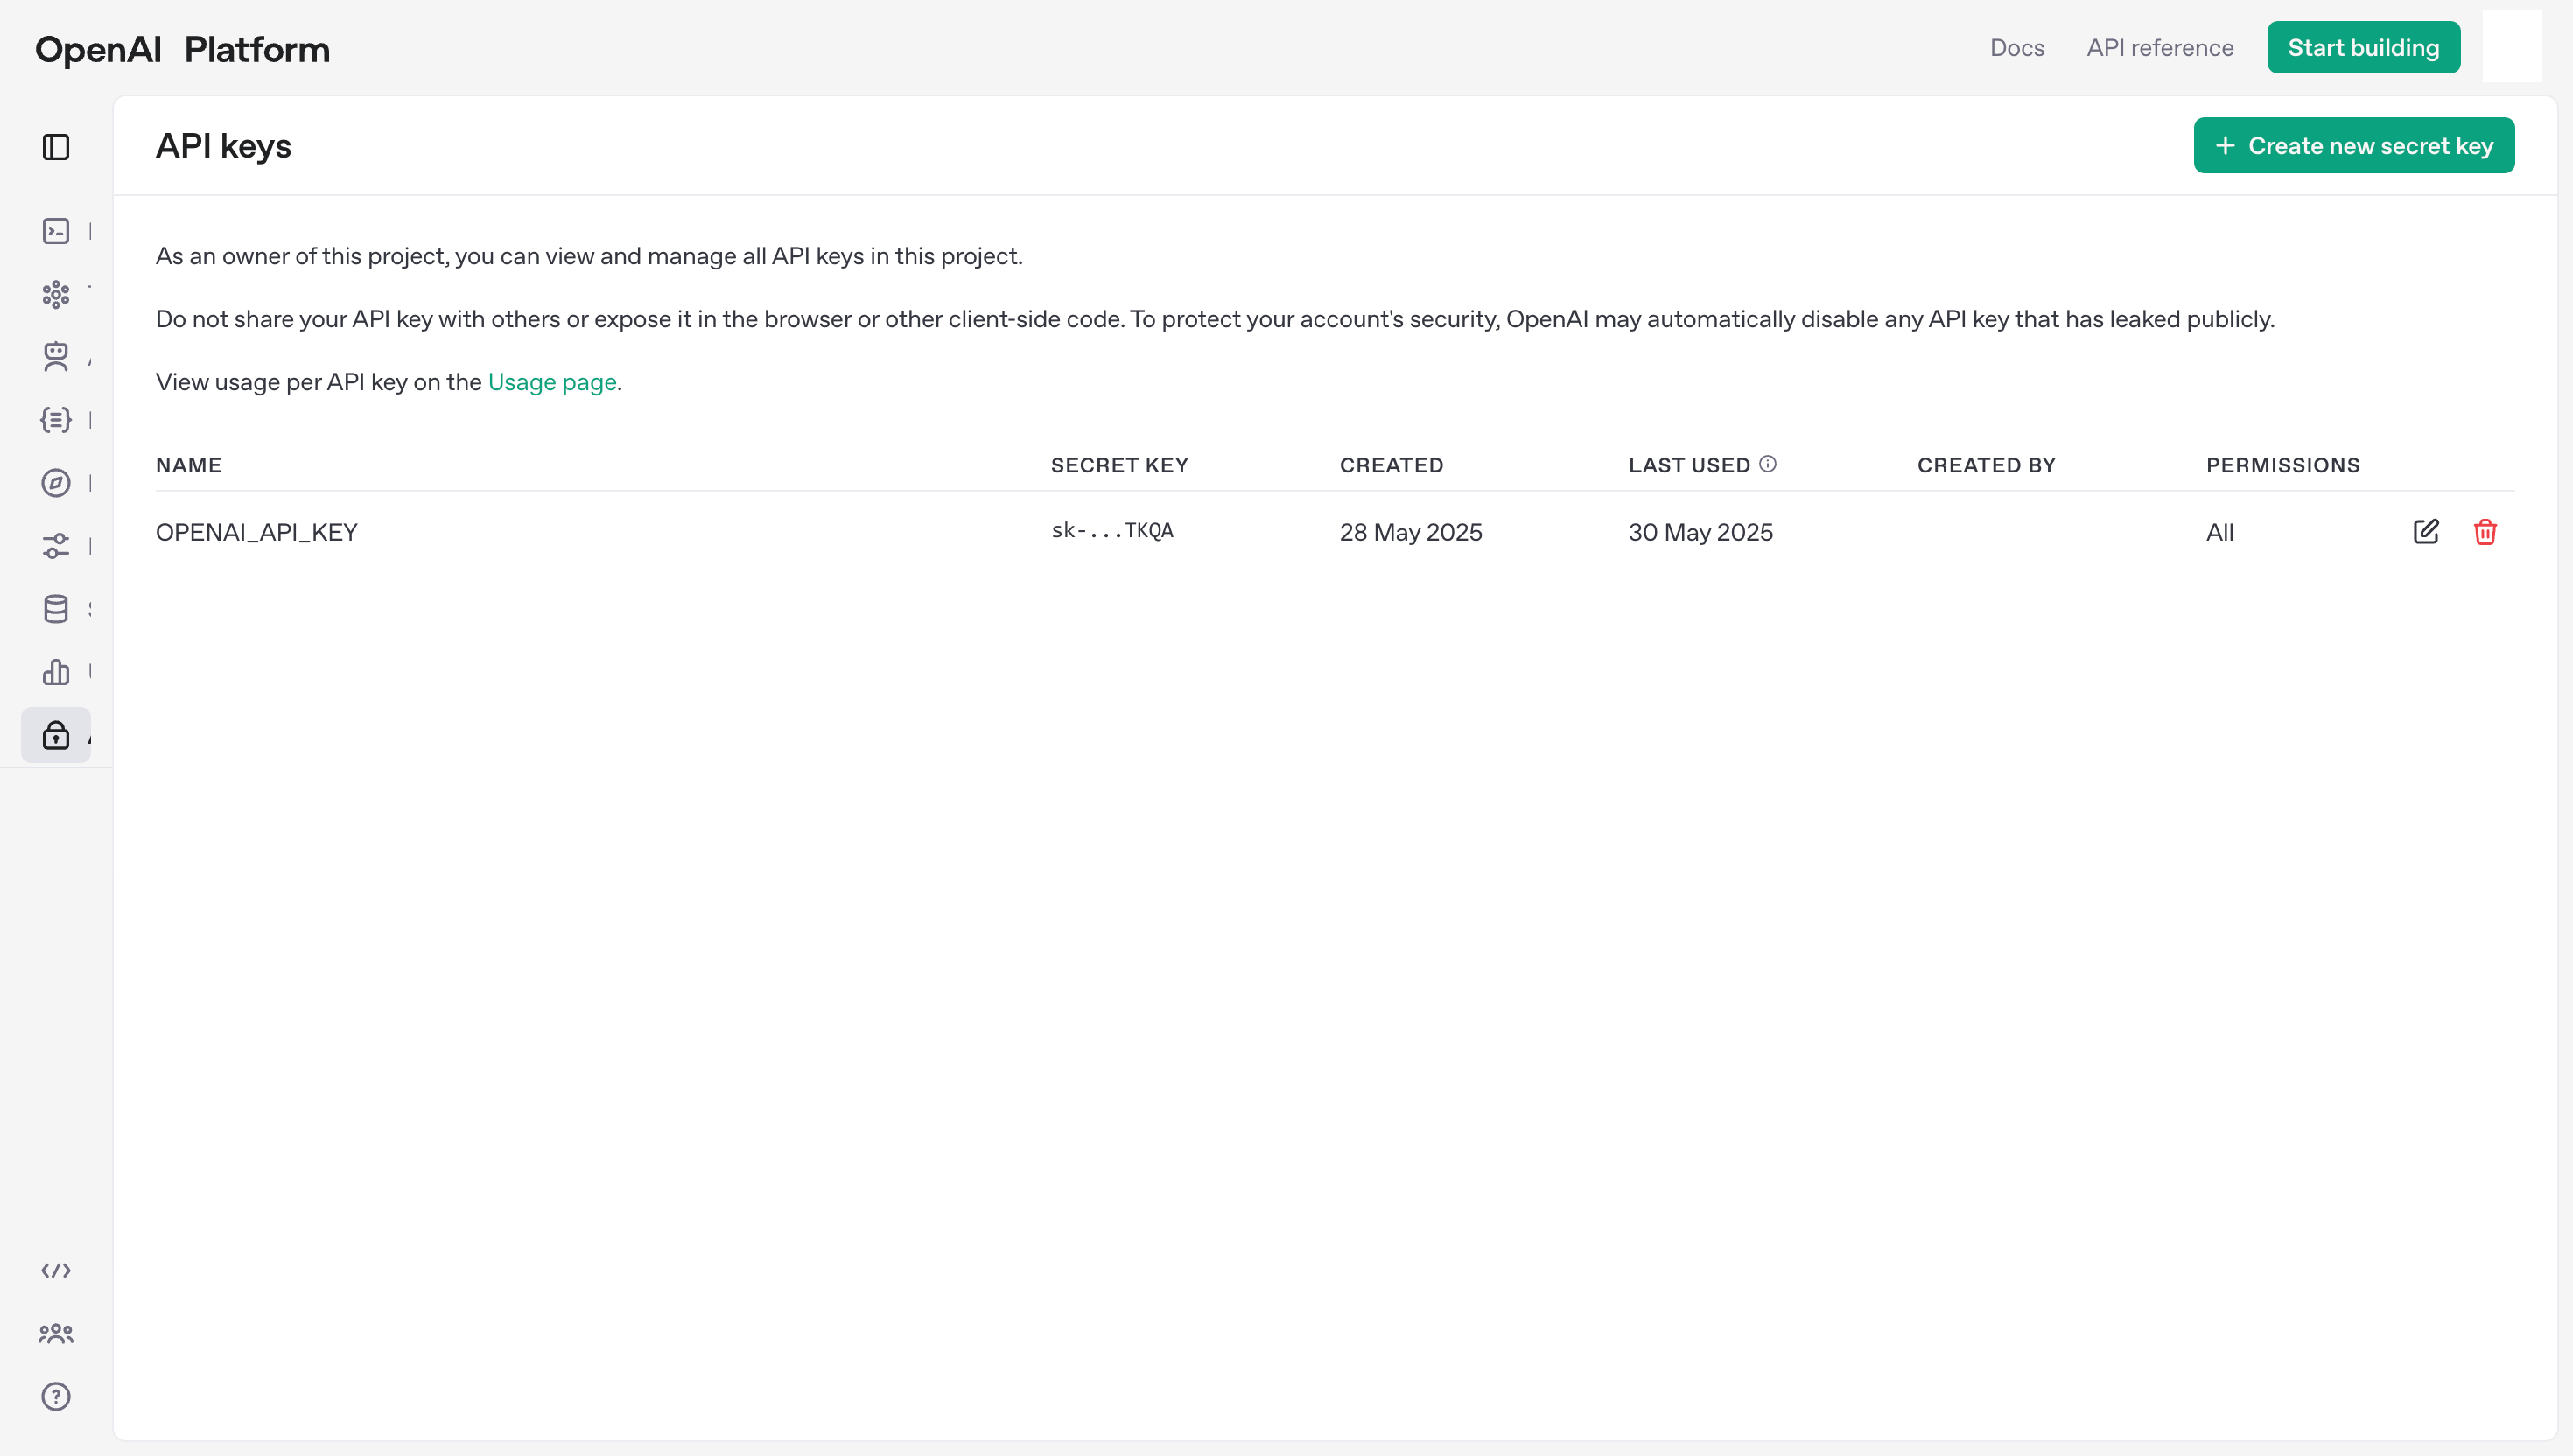Select the OPENAI_API_KEY name cell
This screenshot has height=1456, width=2573.
point(257,532)
